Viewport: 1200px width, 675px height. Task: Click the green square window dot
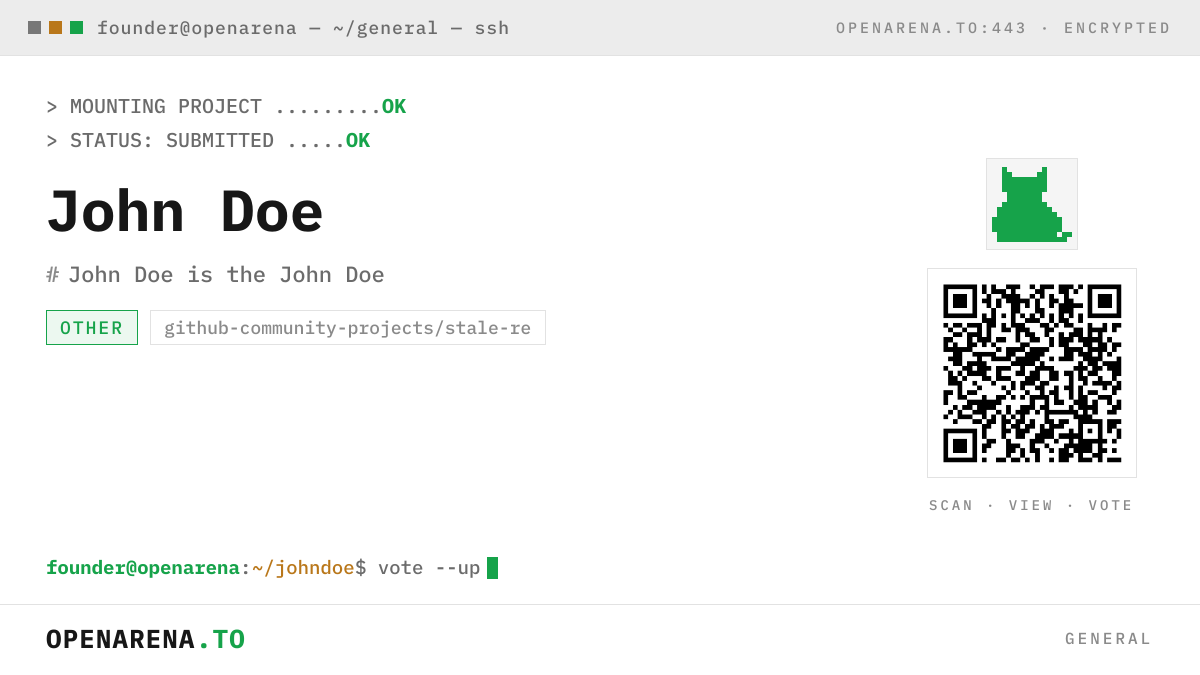pos(76,28)
